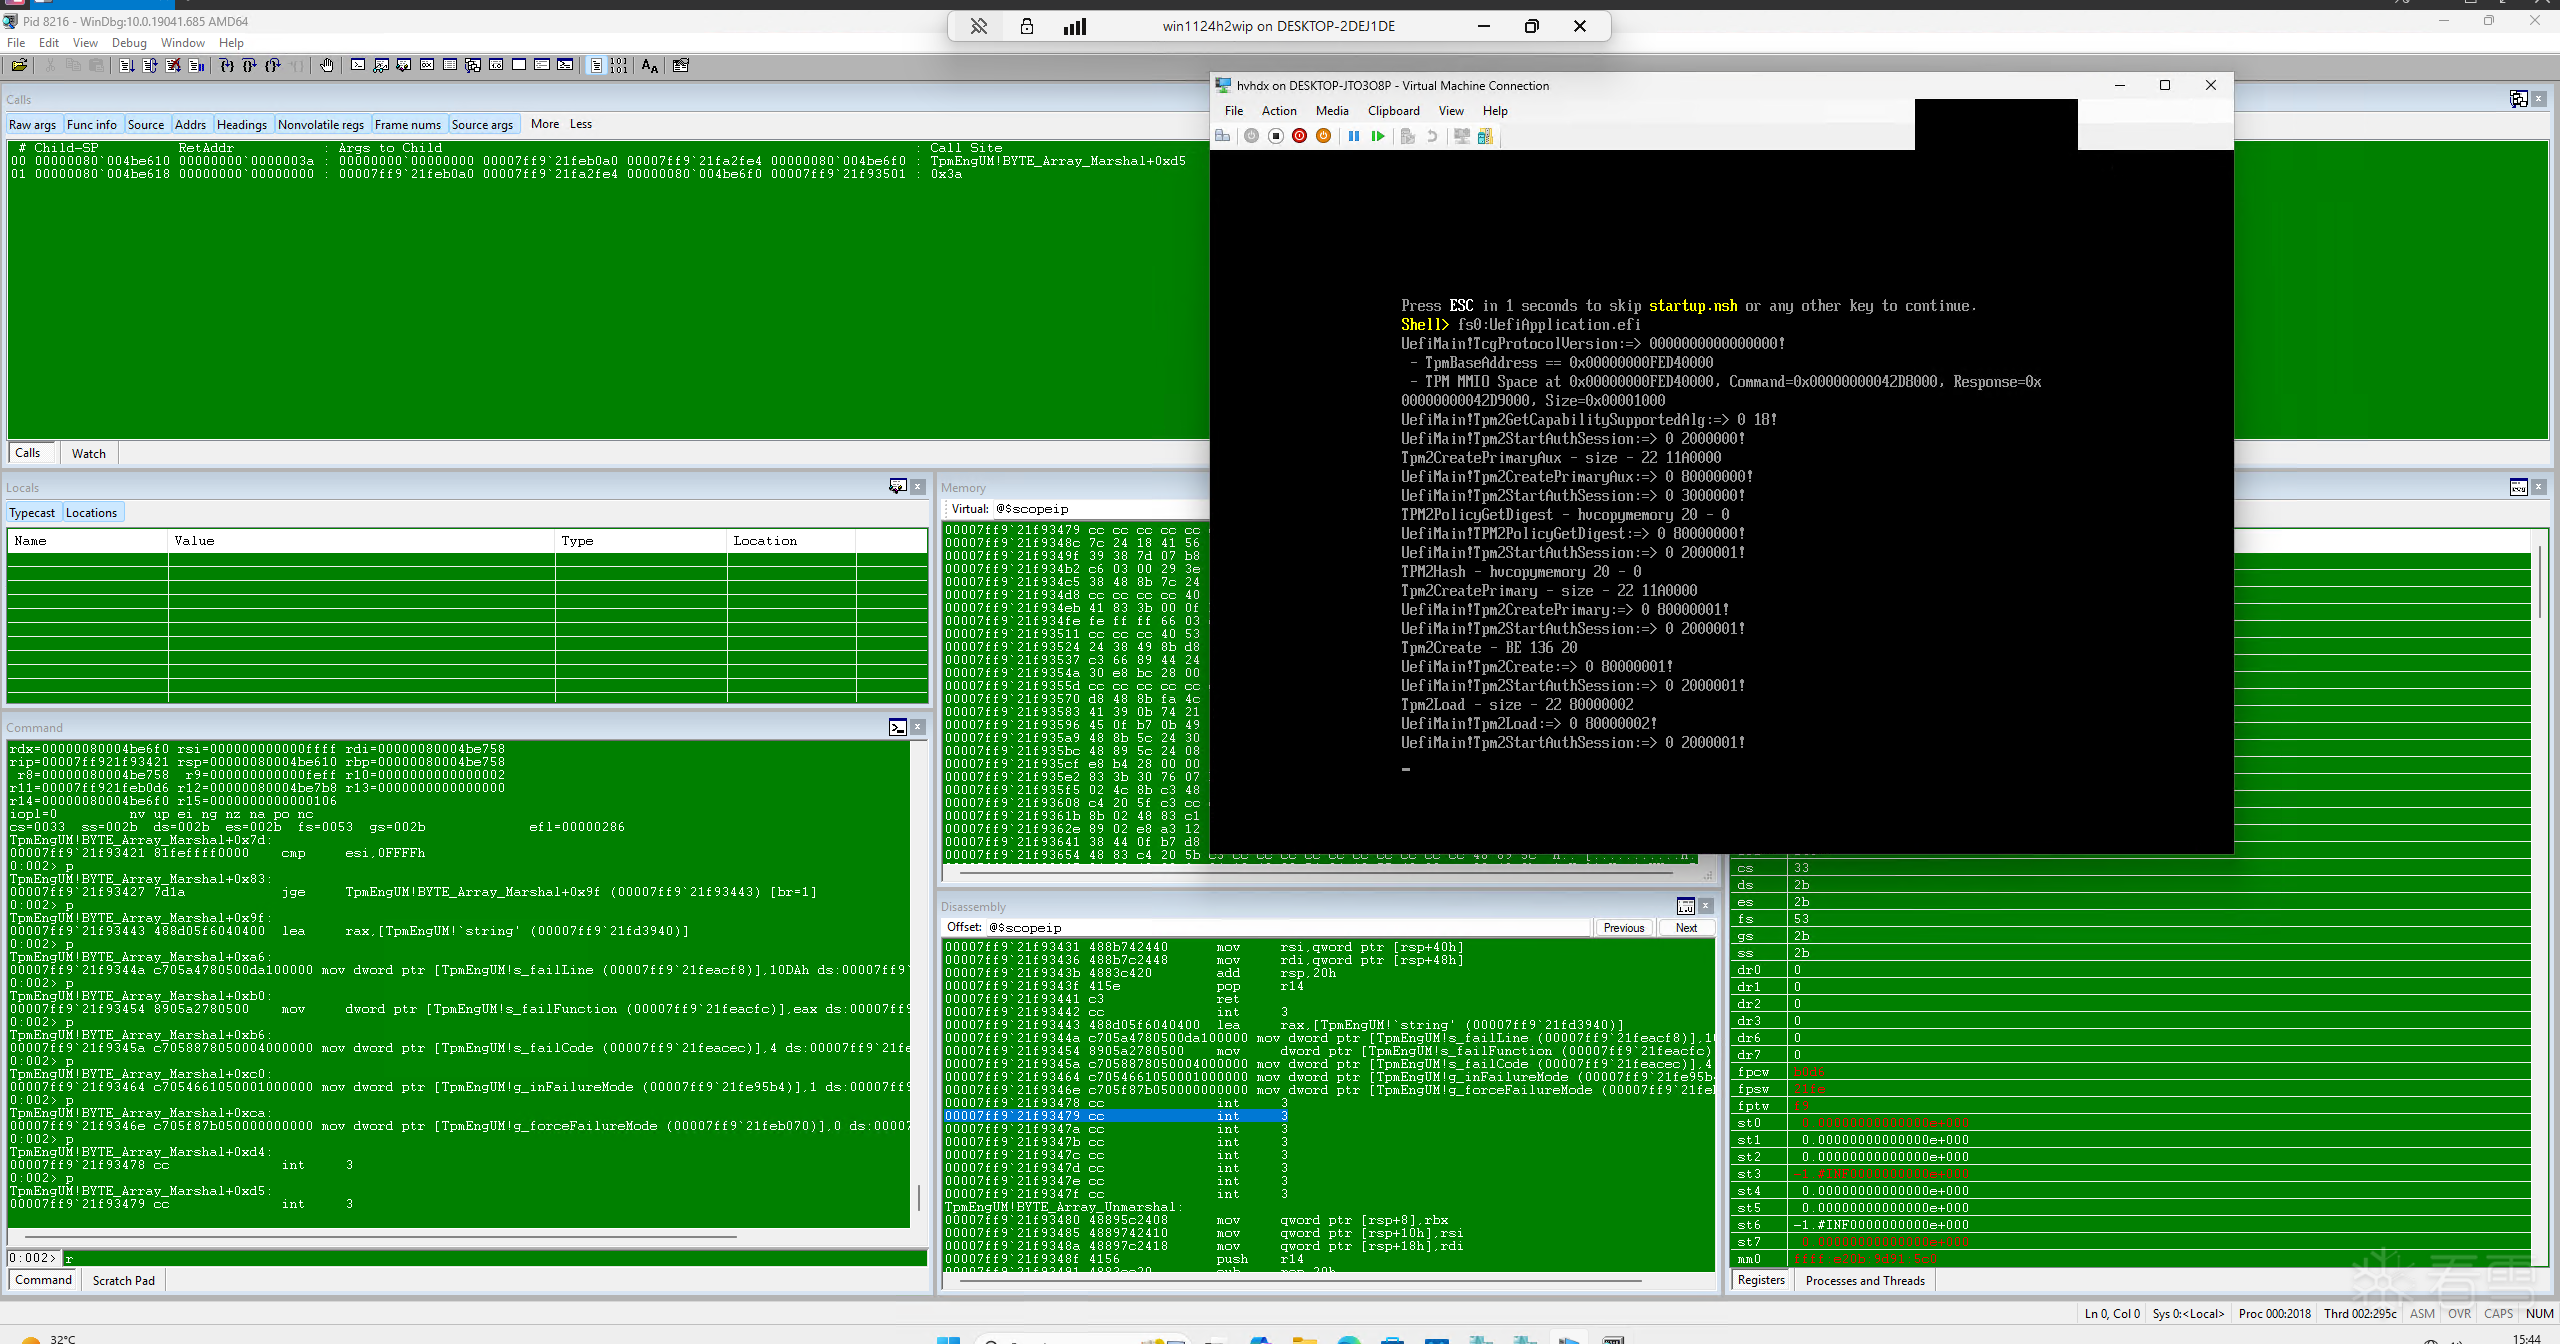Click the Break (pause execution) toolbar icon
Image resolution: width=2560 pixels, height=1344 pixels.
pos(197,66)
